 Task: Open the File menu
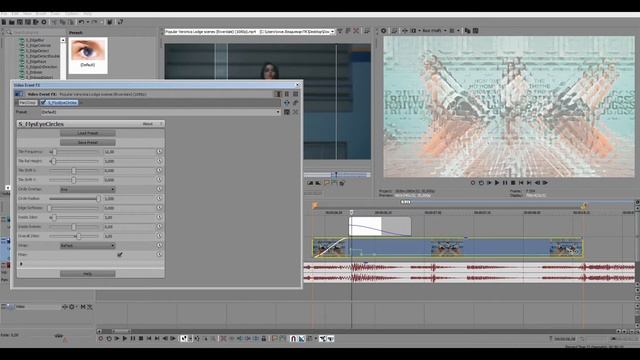(x=4, y=14)
